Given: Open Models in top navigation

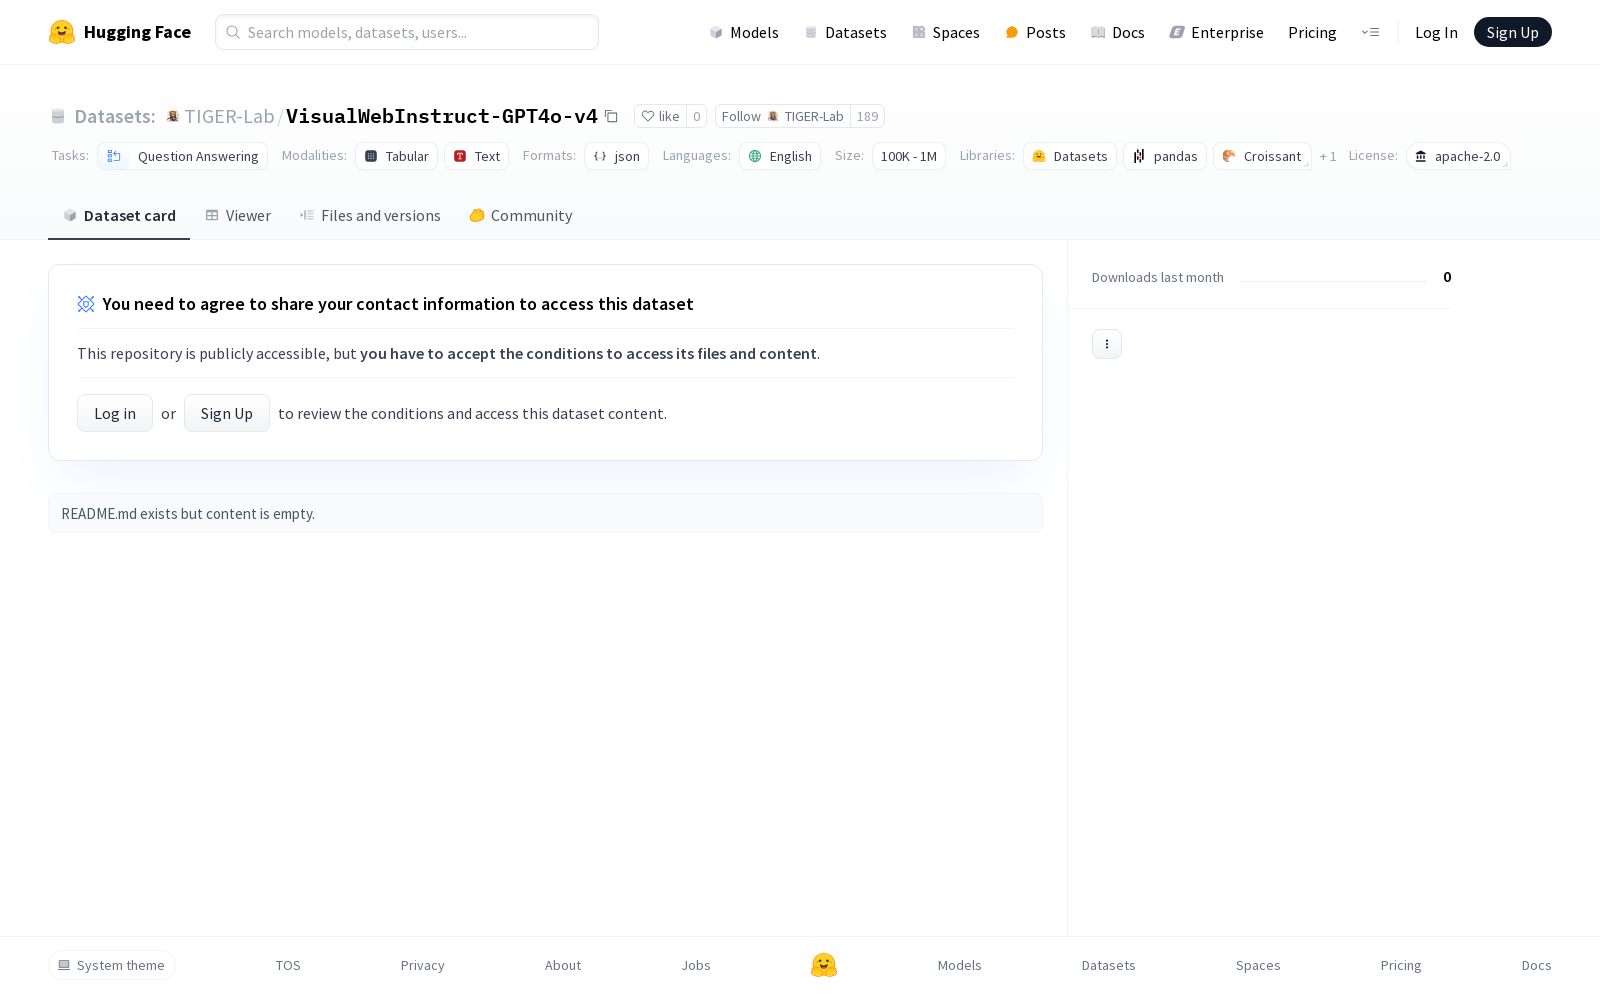Looking at the screenshot, I should pyautogui.click(x=744, y=32).
